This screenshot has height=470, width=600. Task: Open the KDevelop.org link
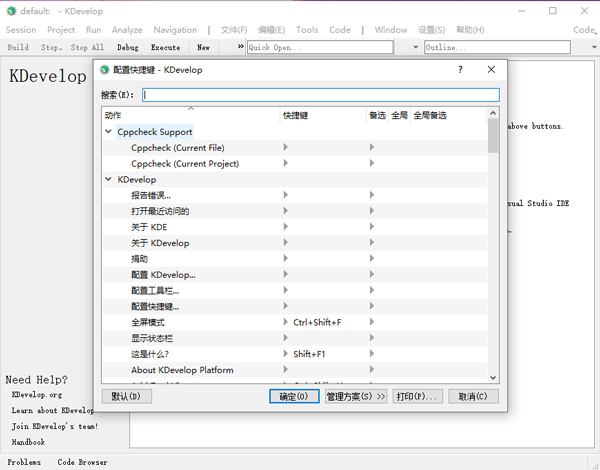[x=37, y=395]
